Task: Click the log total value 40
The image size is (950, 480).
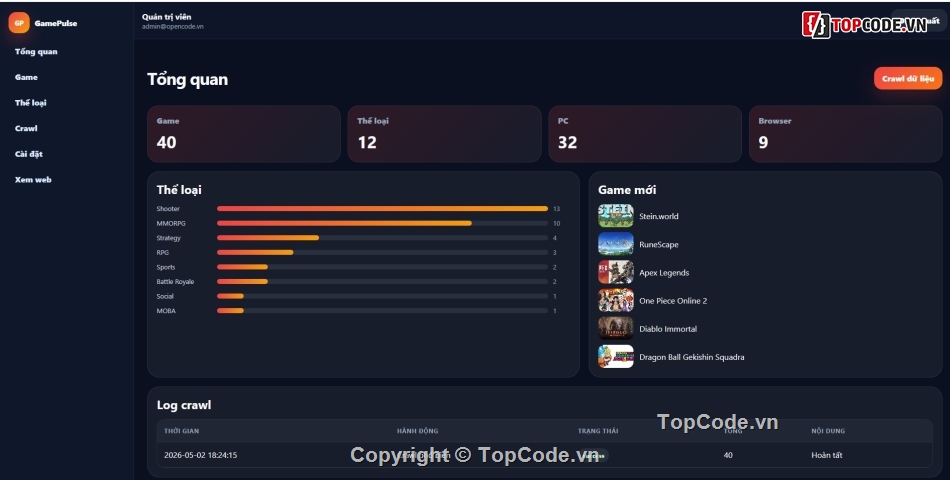Action: 728,455
